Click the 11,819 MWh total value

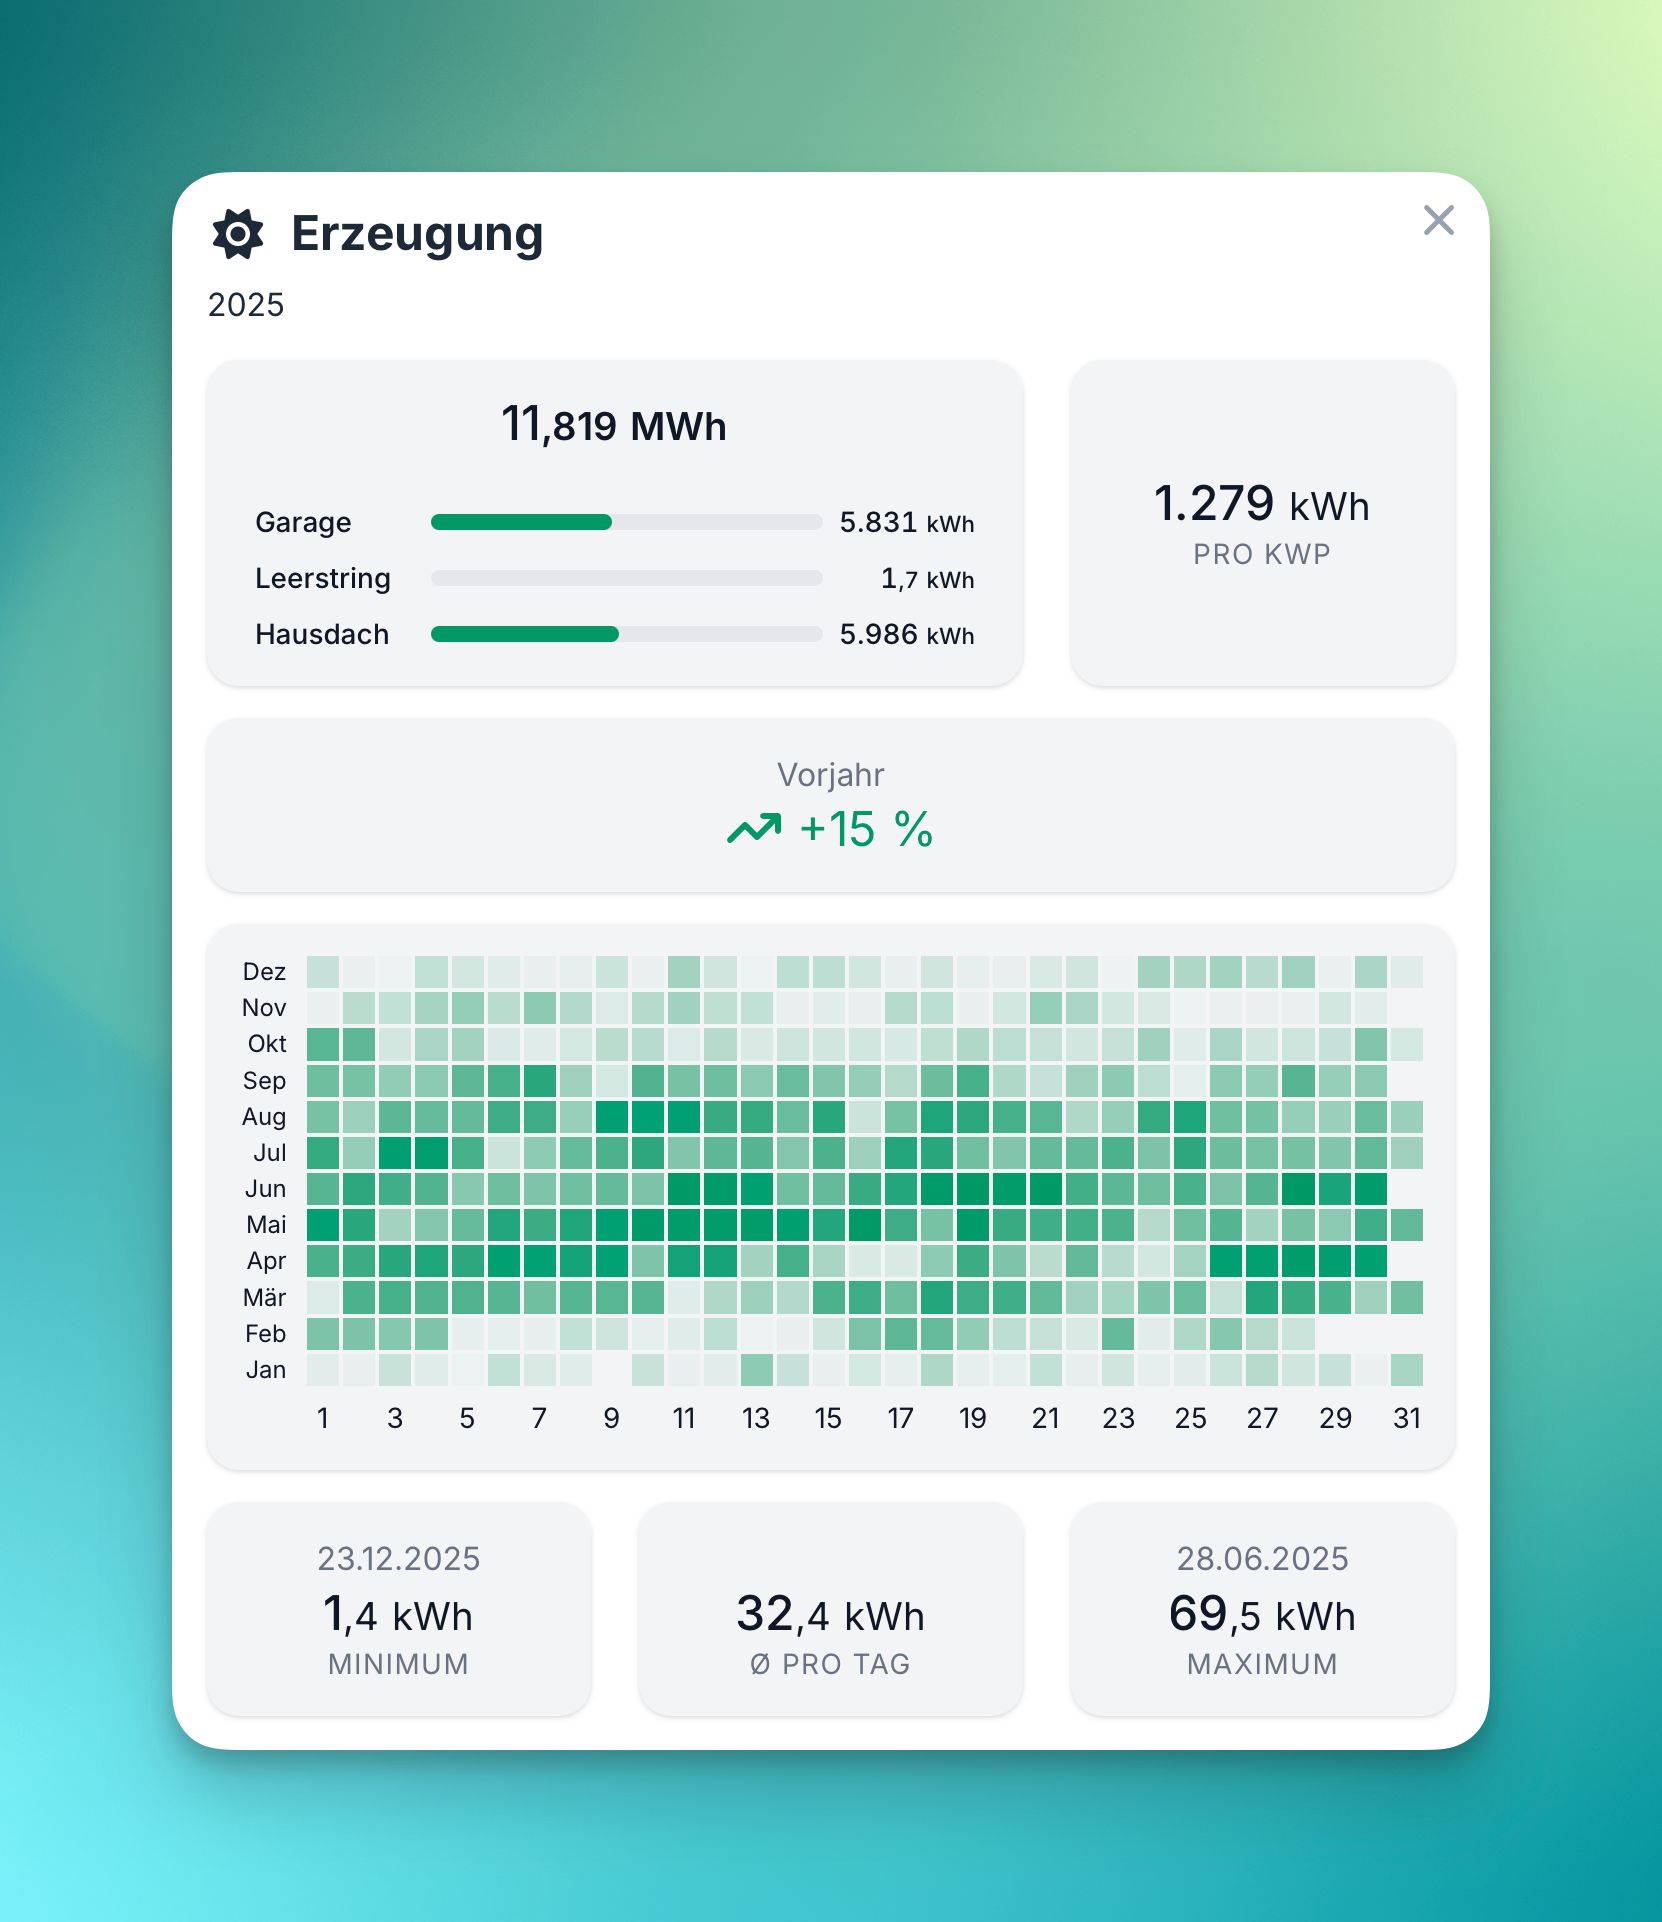click(x=614, y=425)
